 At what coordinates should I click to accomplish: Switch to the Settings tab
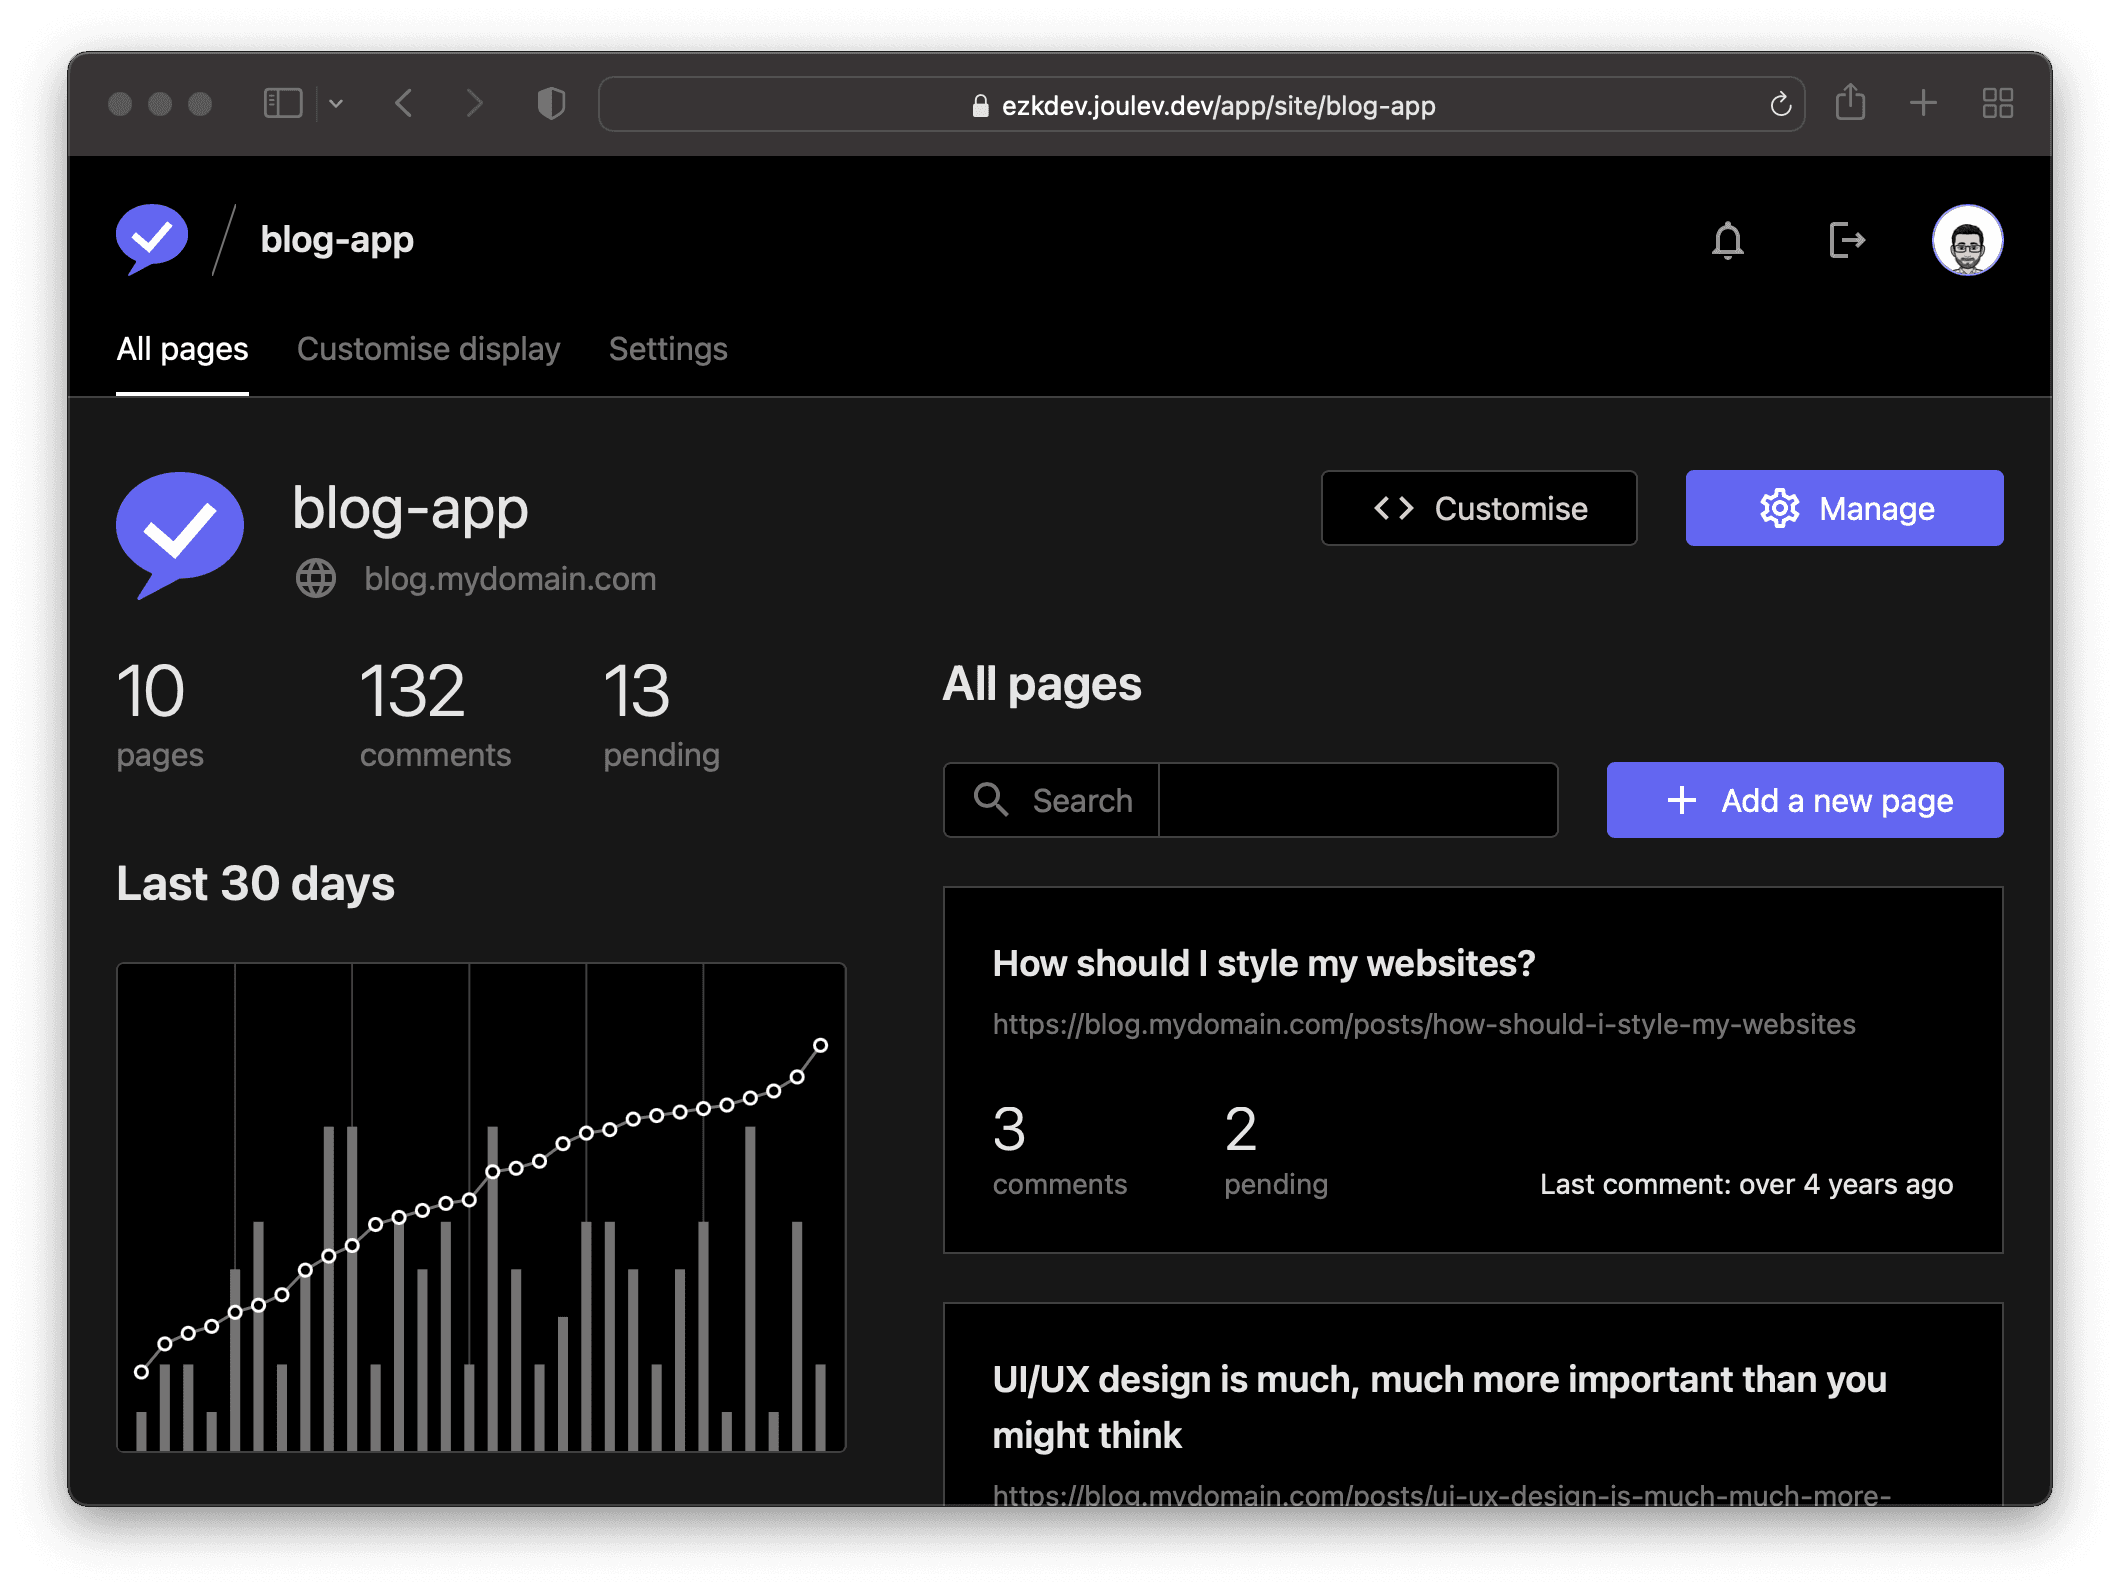[667, 348]
